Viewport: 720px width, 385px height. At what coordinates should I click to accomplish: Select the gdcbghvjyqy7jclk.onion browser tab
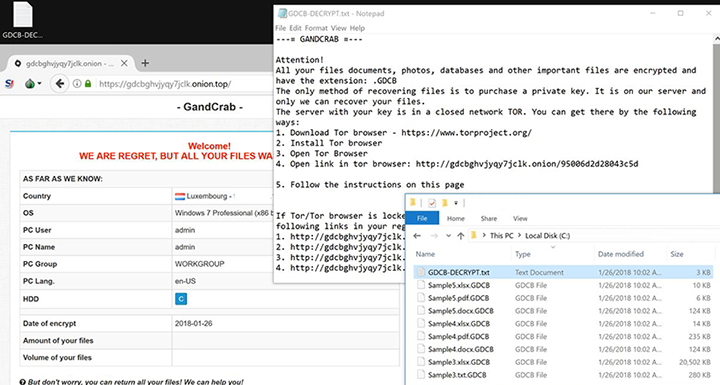click(x=70, y=63)
